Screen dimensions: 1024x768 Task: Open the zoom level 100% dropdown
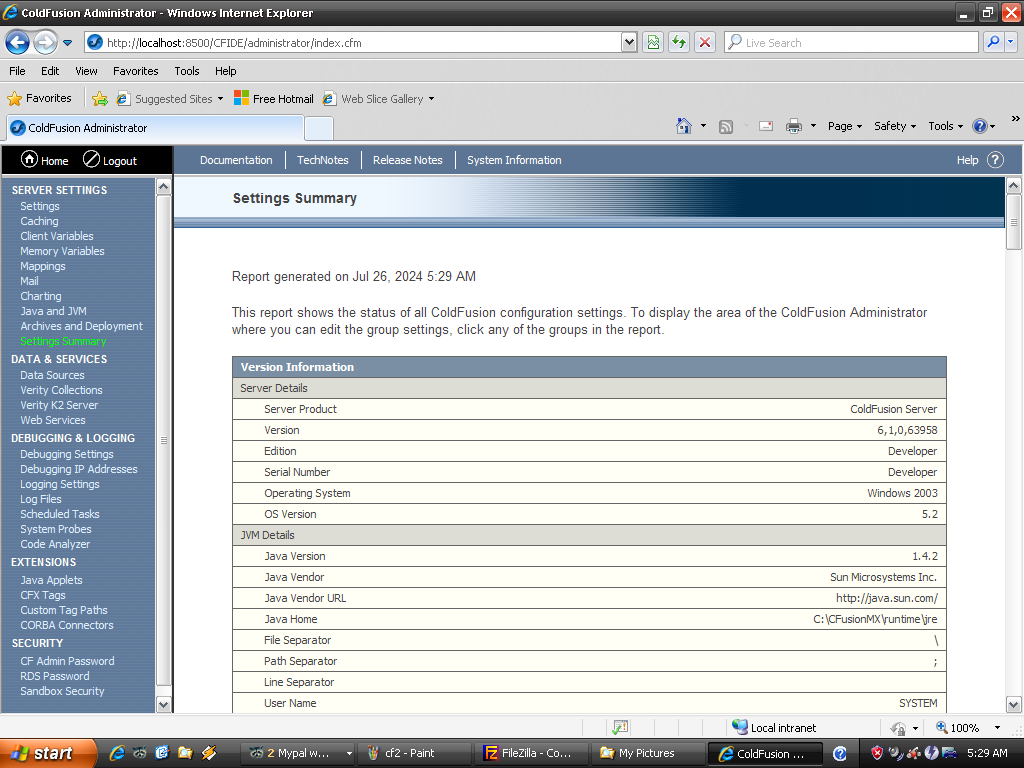(x=997, y=728)
